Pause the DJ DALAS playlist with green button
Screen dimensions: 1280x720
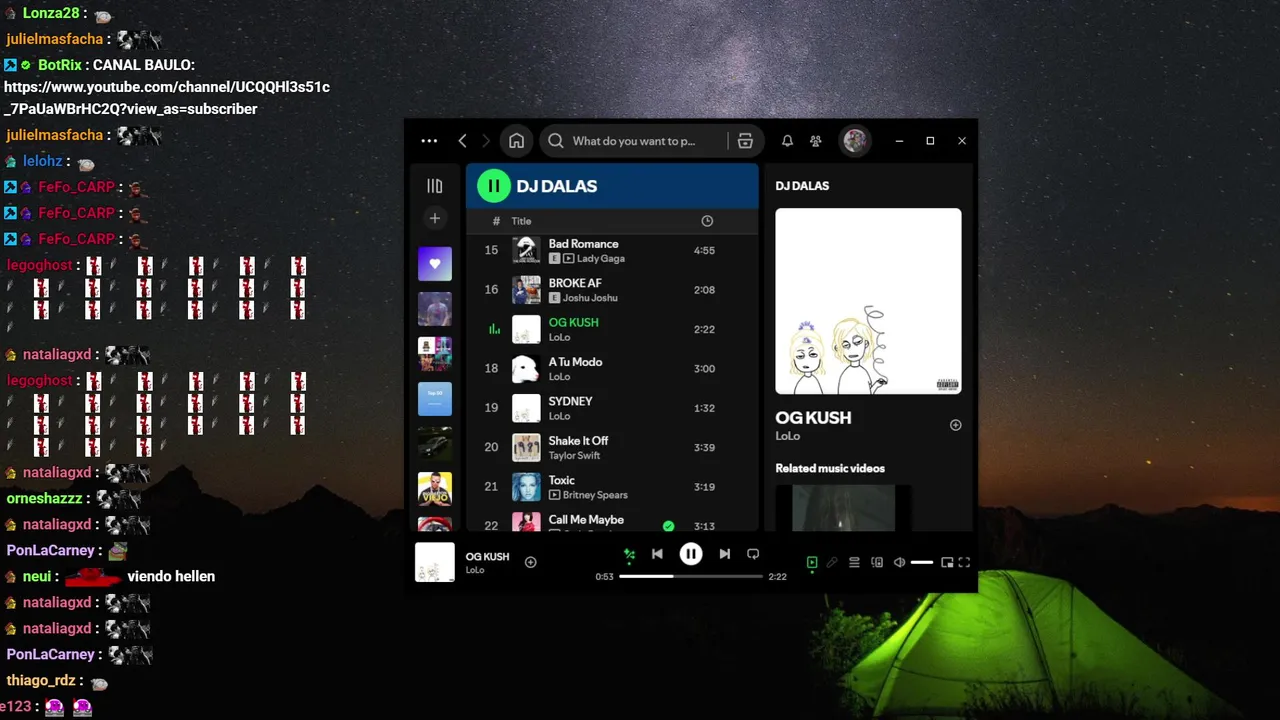(x=493, y=186)
